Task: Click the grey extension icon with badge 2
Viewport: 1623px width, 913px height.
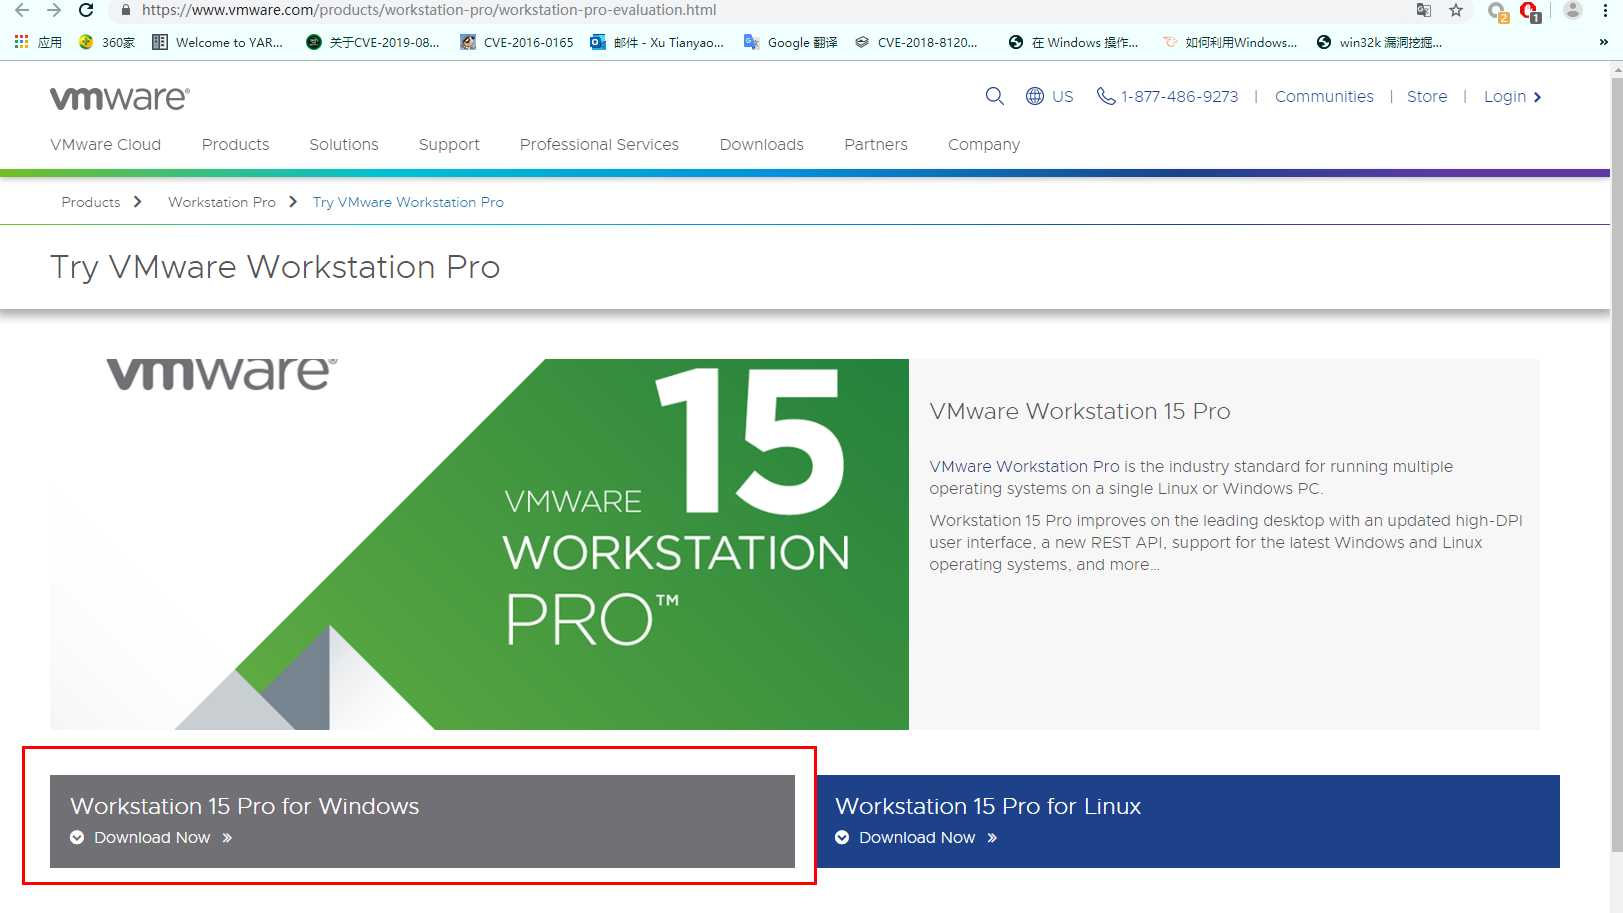Action: [x=1498, y=12]
